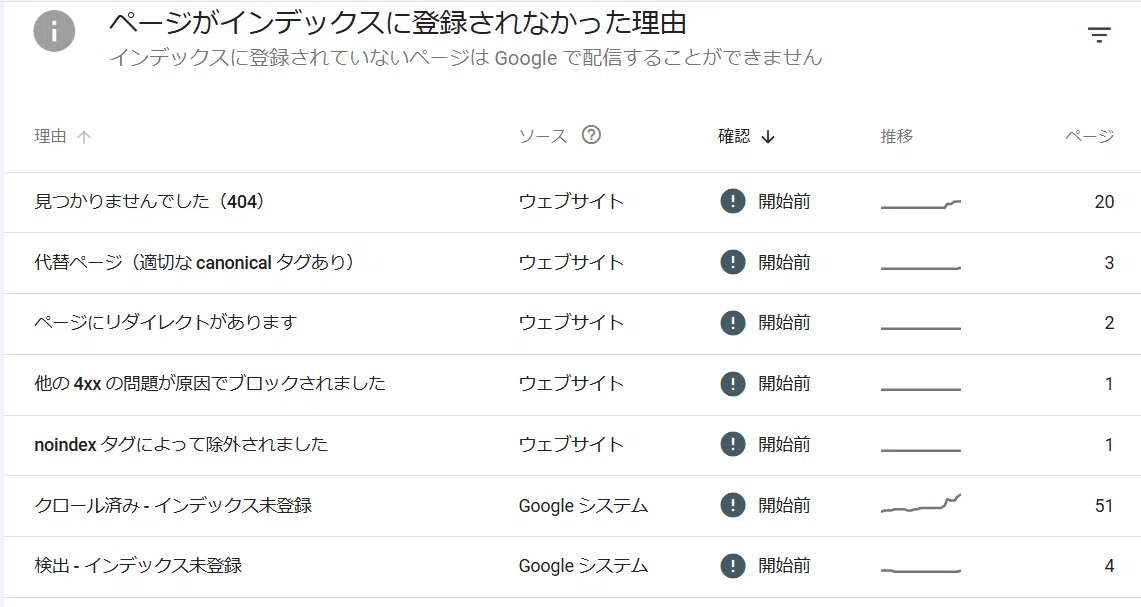
Task: Open the help icon next to ソース
Action: [x=592, y=135]
